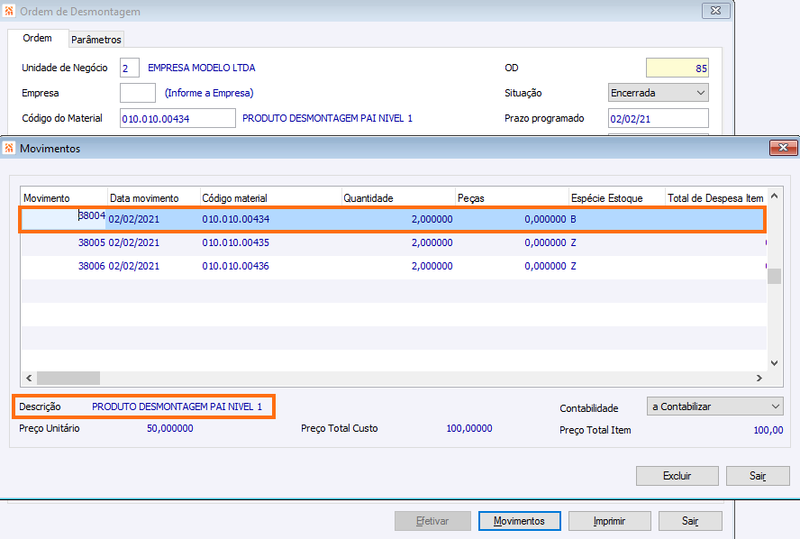Focus the Código do Material field

click(177, 119)
